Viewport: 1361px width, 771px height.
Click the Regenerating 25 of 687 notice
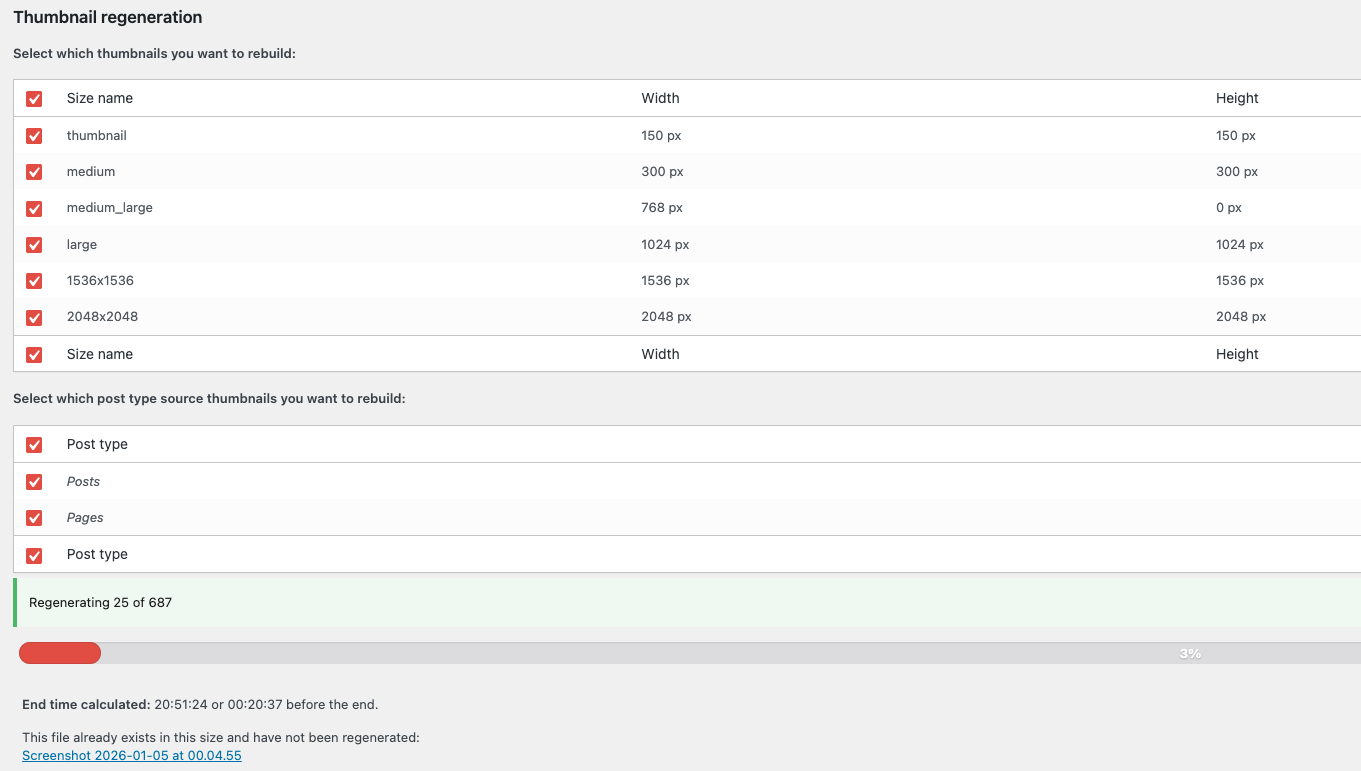click(x=101, y=602)
